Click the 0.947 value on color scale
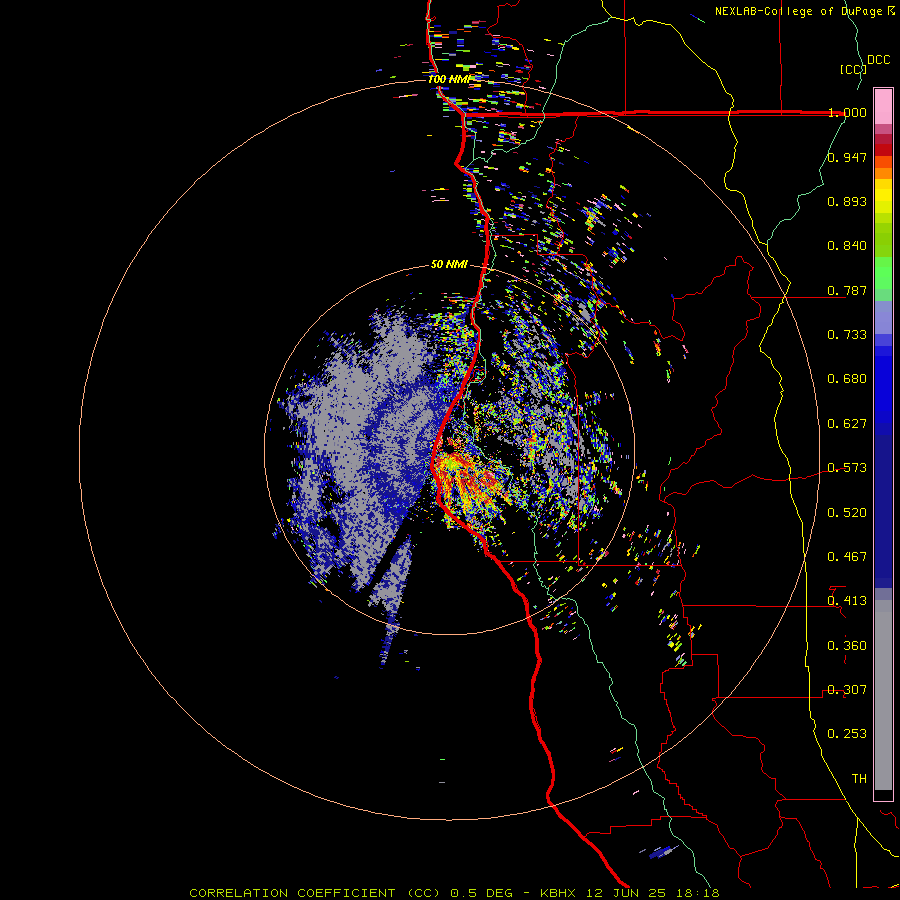Viewport: 900px width, 900px height. pyautogui.click(x=847, y=157)
